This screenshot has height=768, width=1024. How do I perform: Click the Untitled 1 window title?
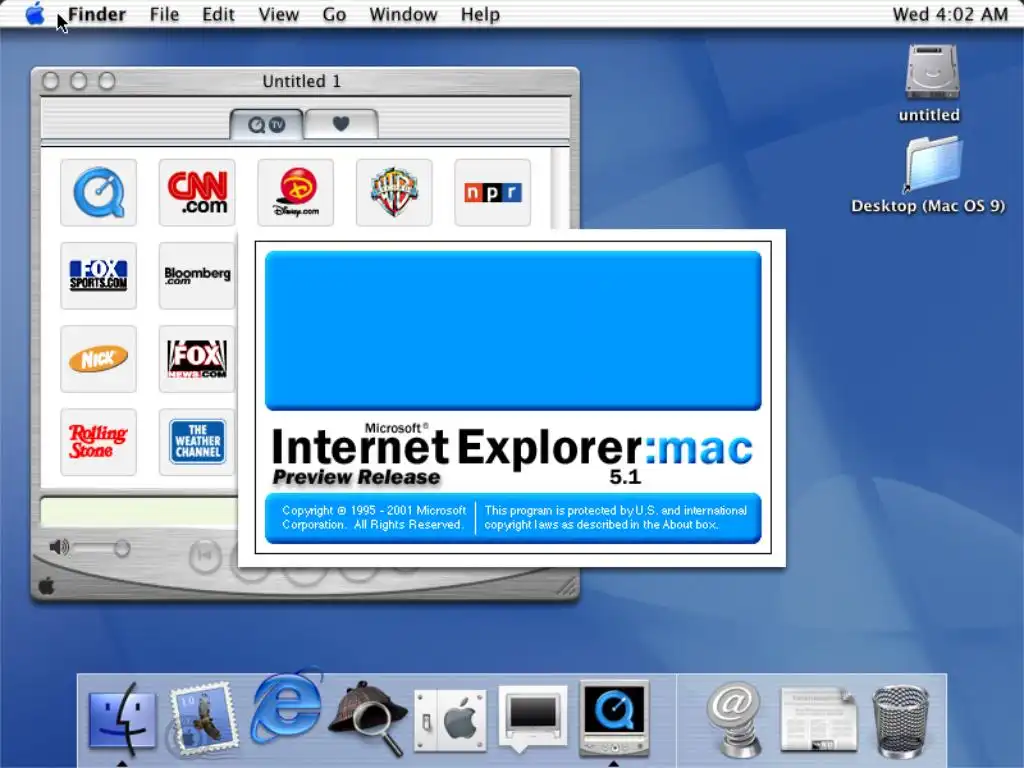[302, 82]
